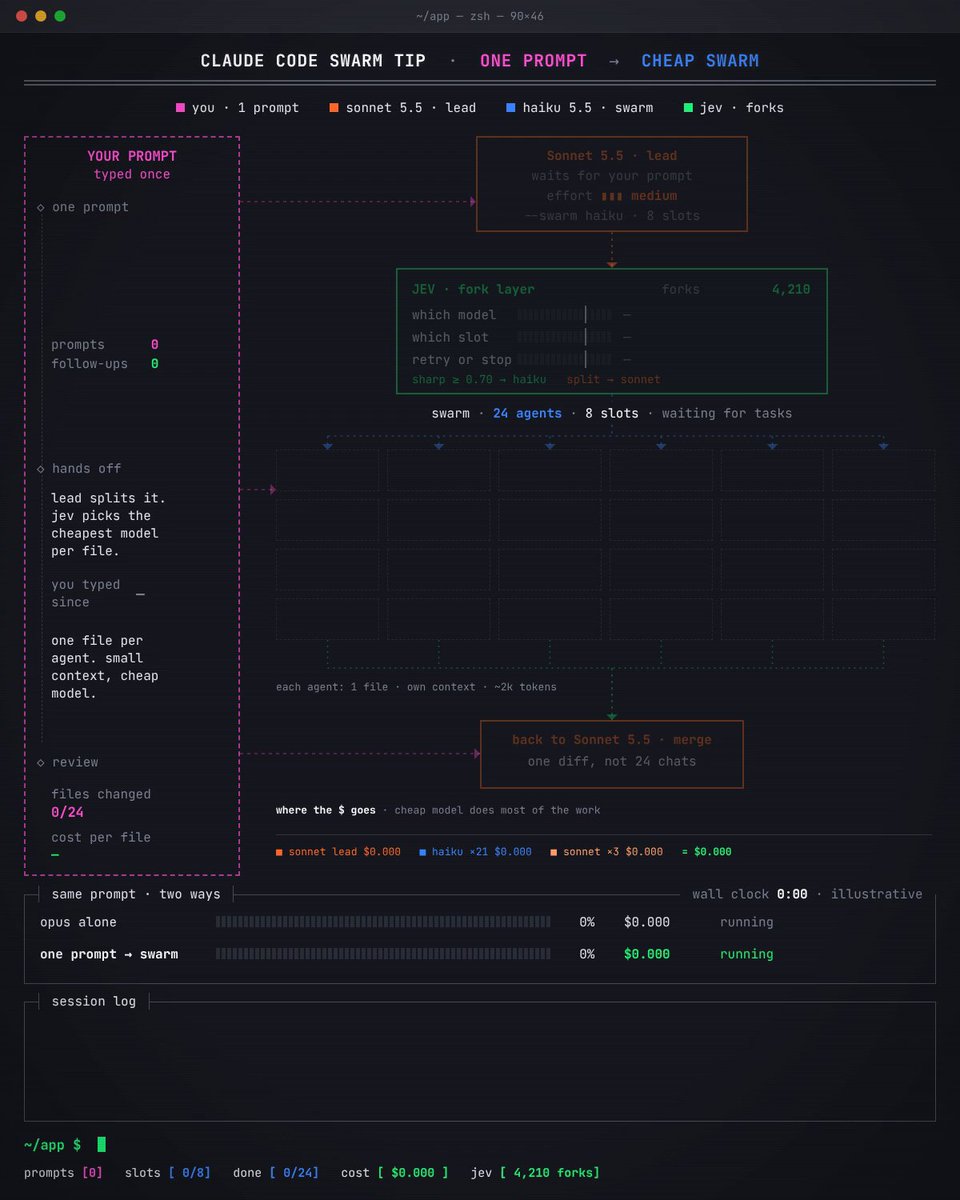Click the pink 'ONE PROMPT' header text
960x1200 pixels.
click(534, 60)
